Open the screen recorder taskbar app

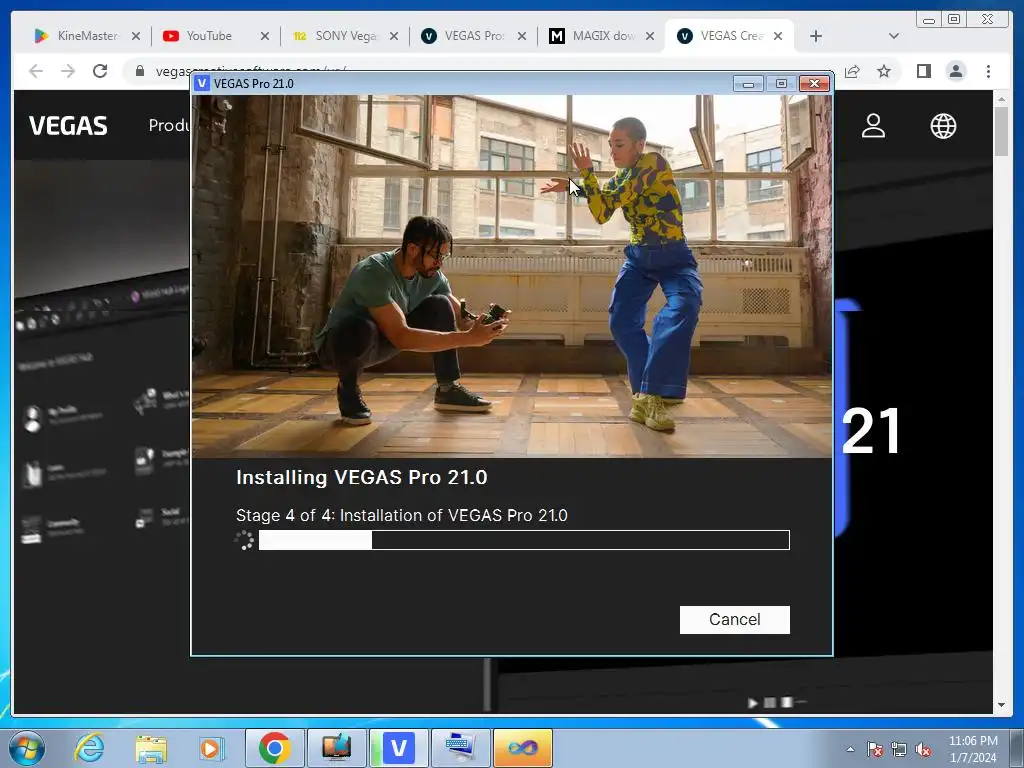(336, 748)
